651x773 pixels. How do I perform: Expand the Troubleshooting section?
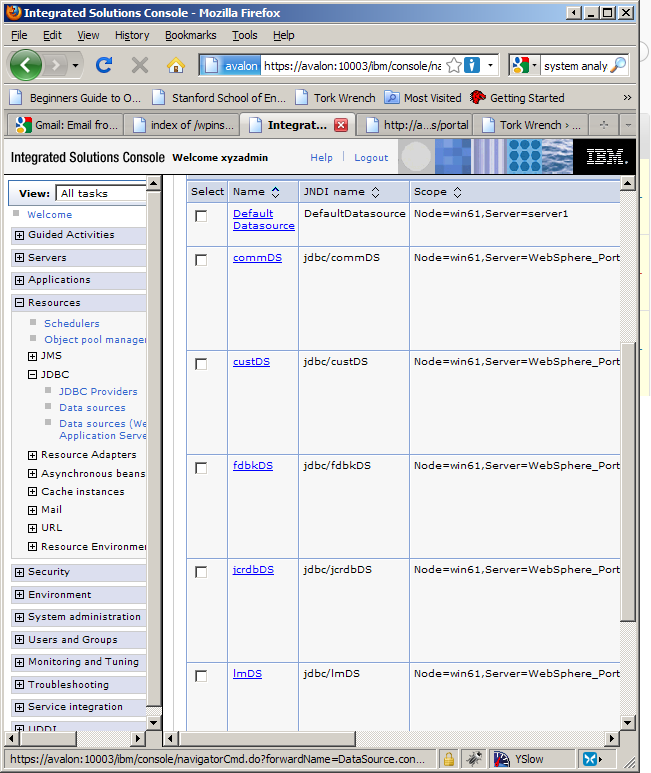(19, 685)
